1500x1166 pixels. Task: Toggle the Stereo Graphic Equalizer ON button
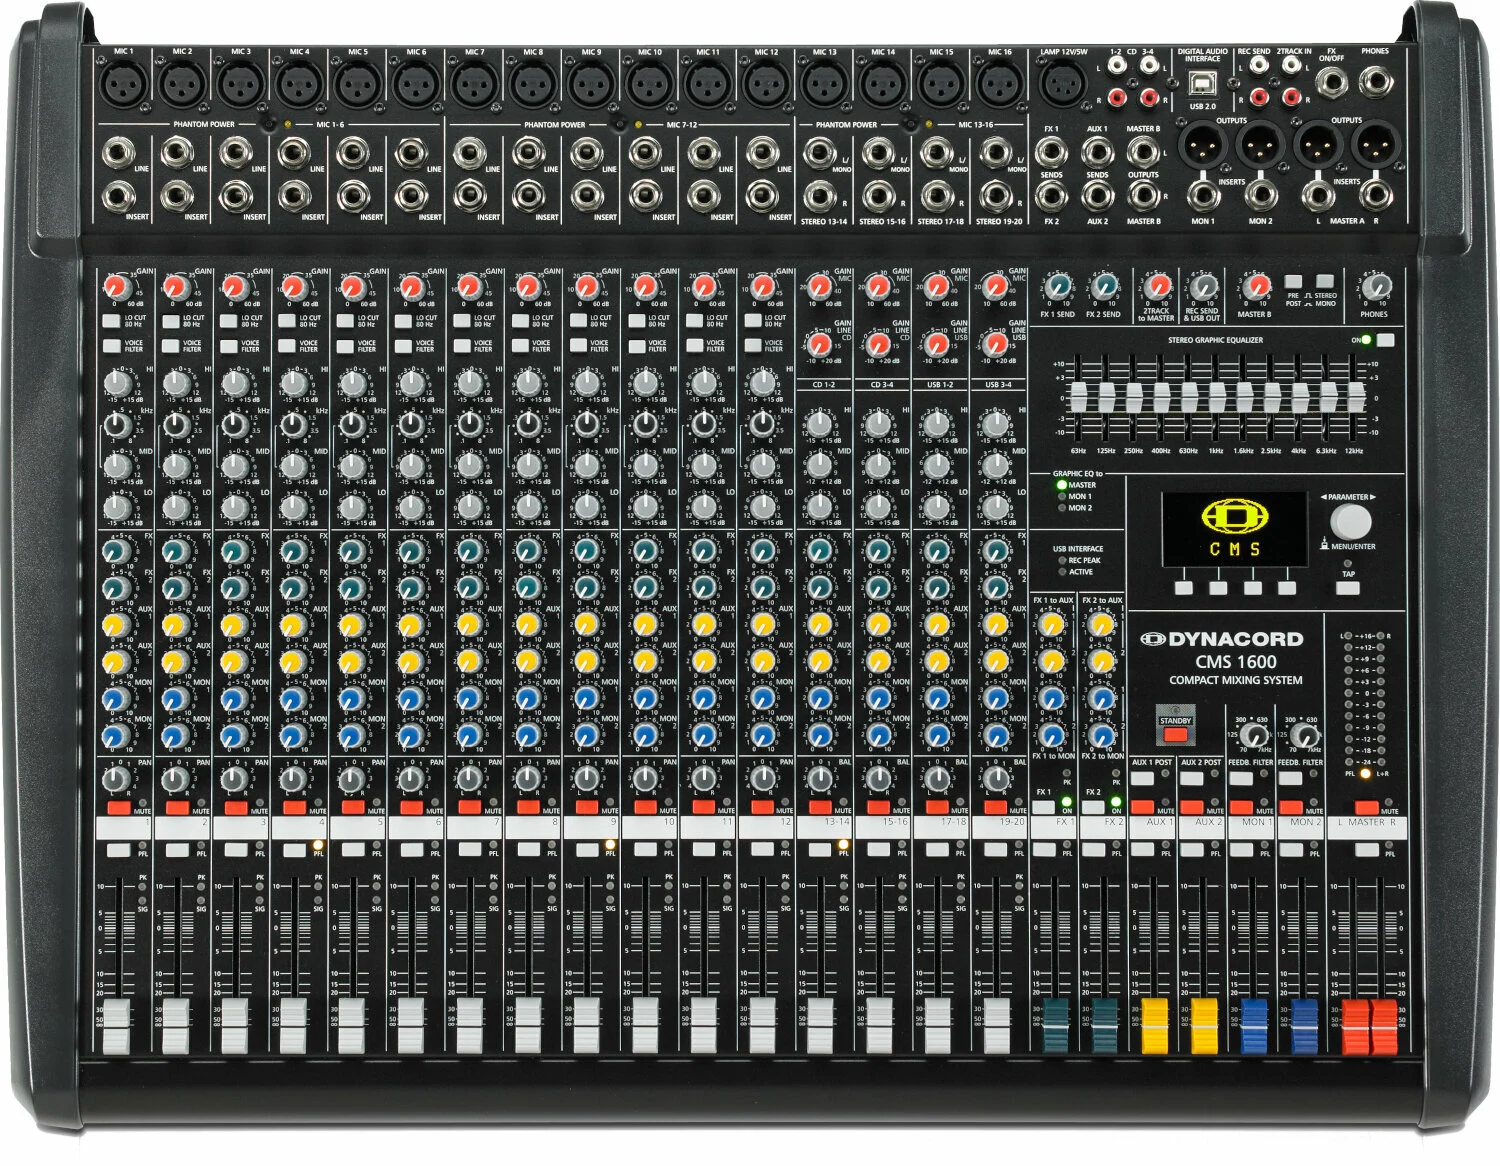pos(1385,340)
